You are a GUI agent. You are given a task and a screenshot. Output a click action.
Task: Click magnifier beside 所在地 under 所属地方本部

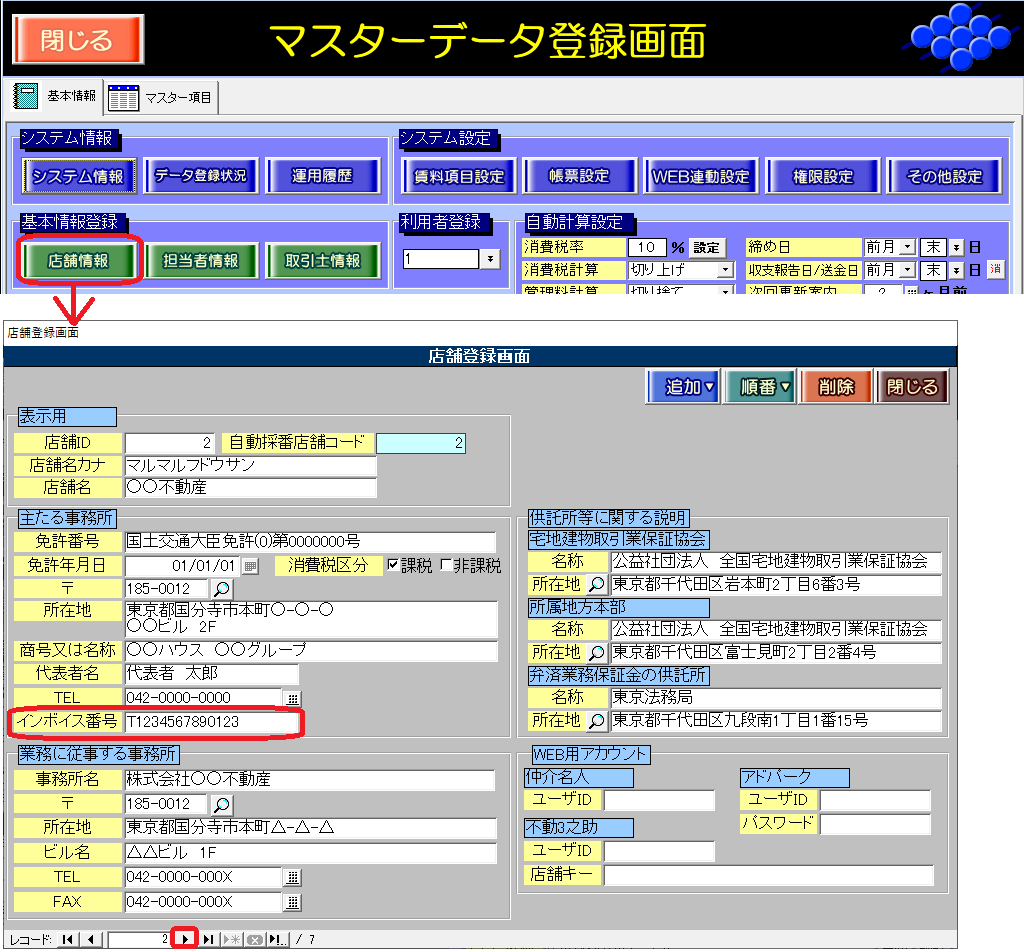(596, 653)
